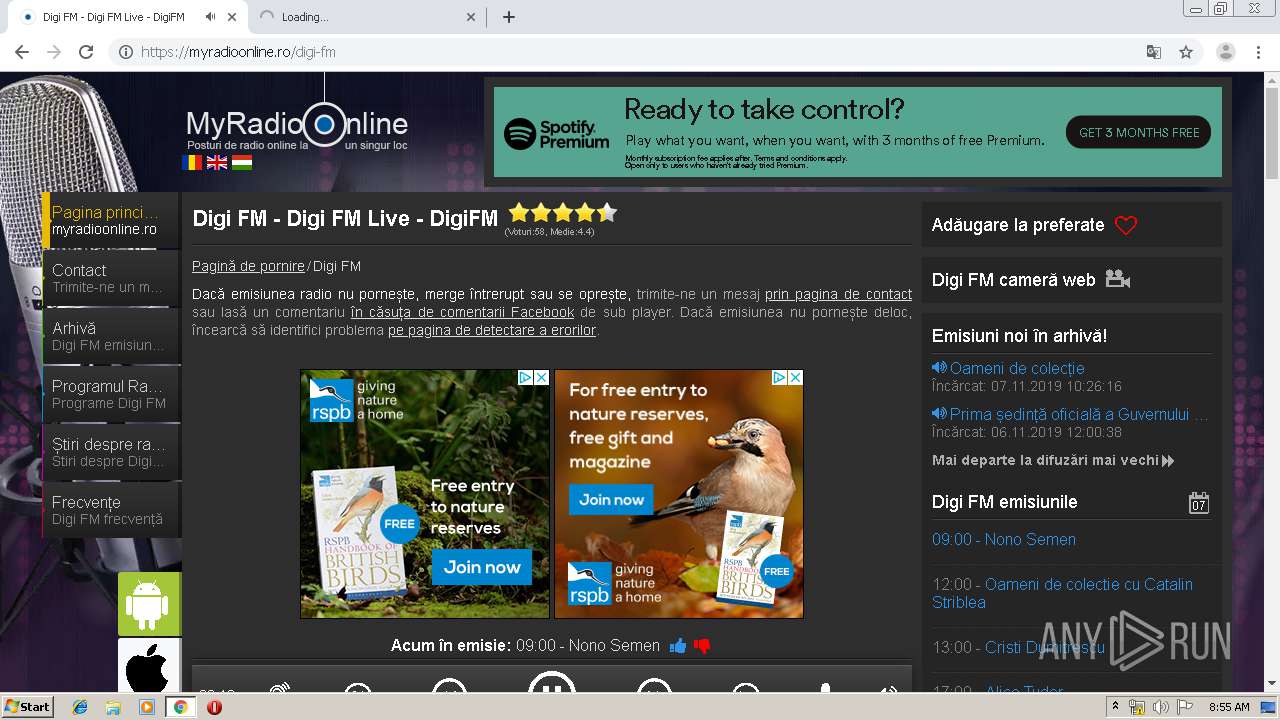The image size is (1280, 720).
Task: Open Chrome profile avatar menu
Action: 1226,52
